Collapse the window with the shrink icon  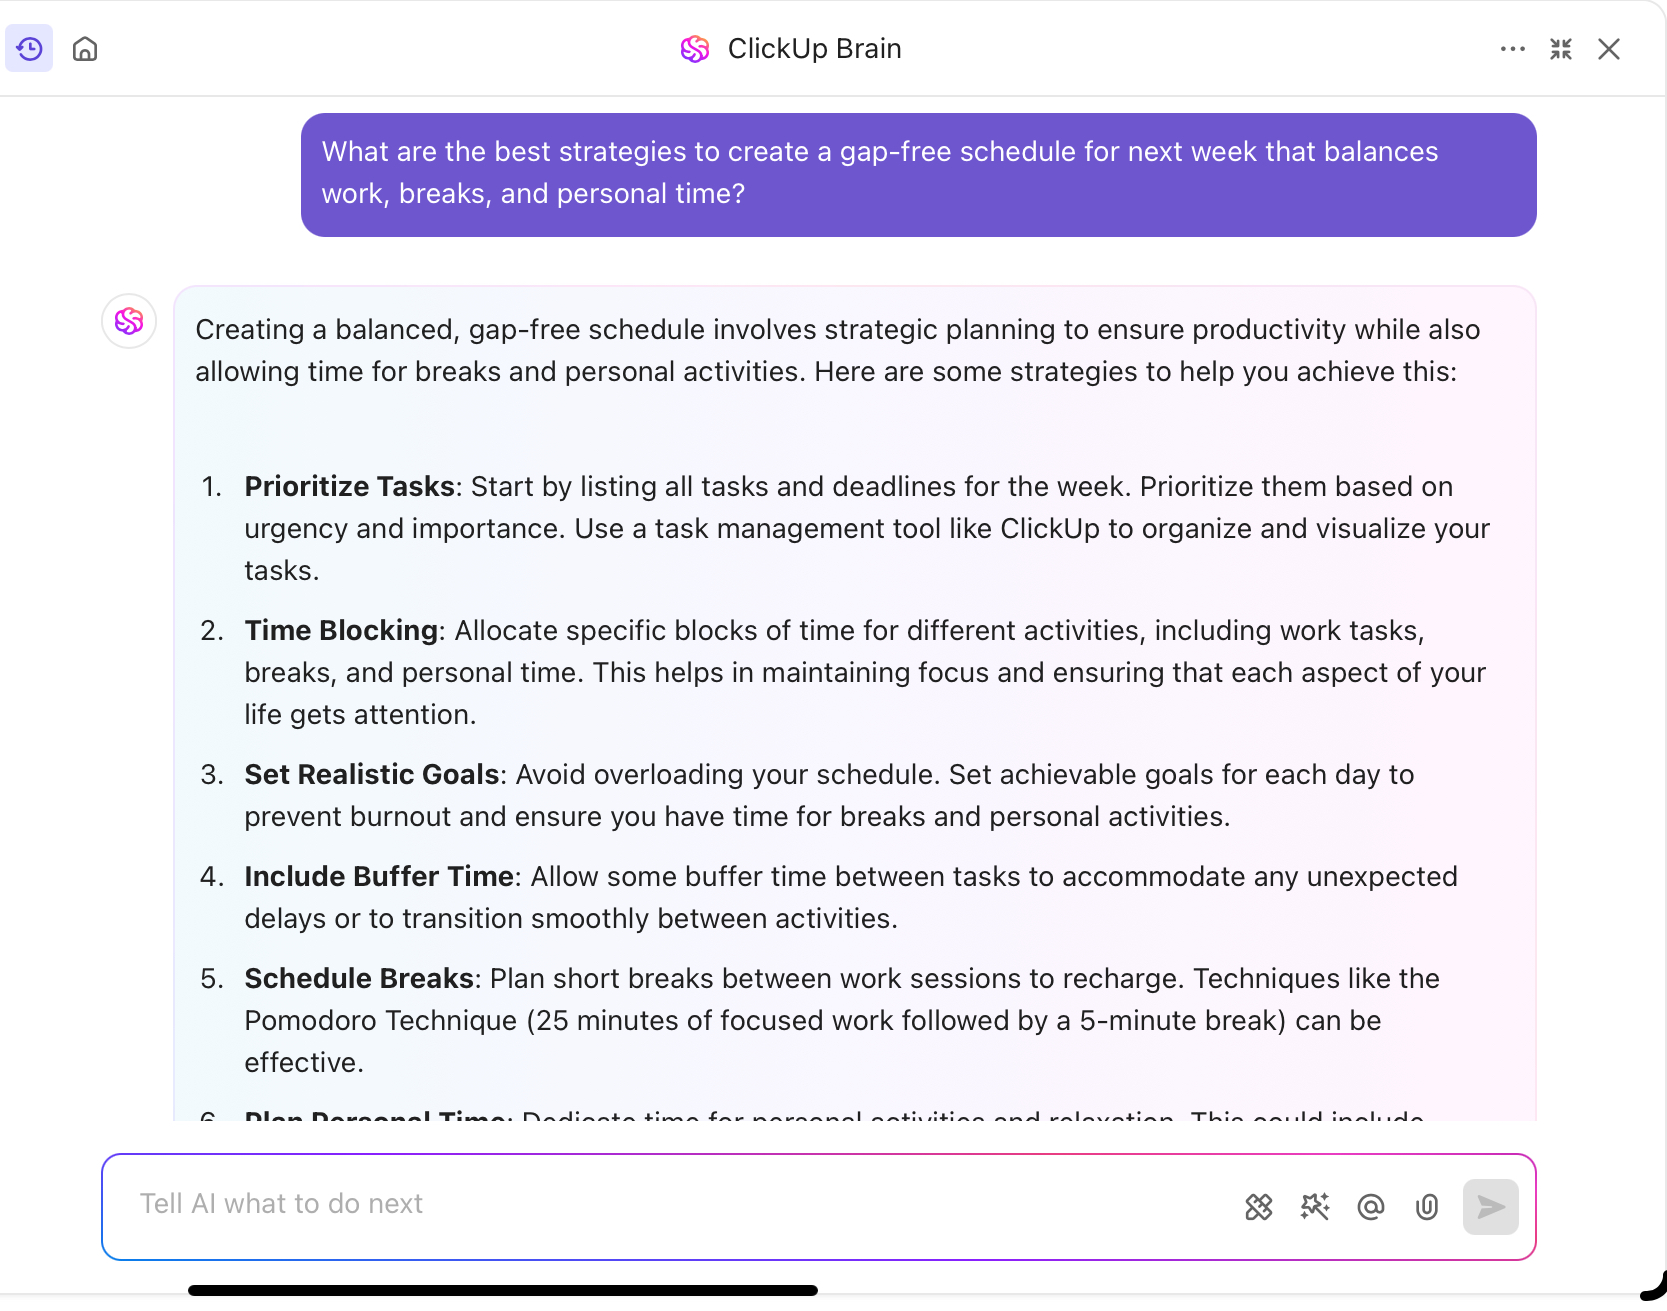pos(1560,48)
